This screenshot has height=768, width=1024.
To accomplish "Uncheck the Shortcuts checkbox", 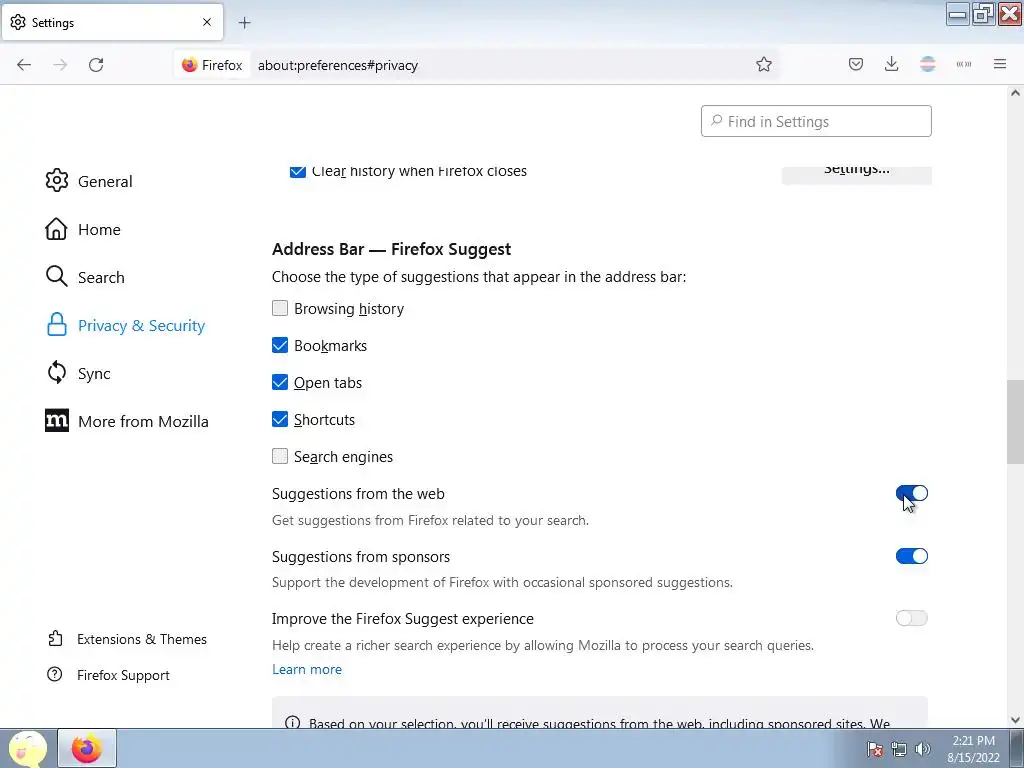I will coord(280,419).
